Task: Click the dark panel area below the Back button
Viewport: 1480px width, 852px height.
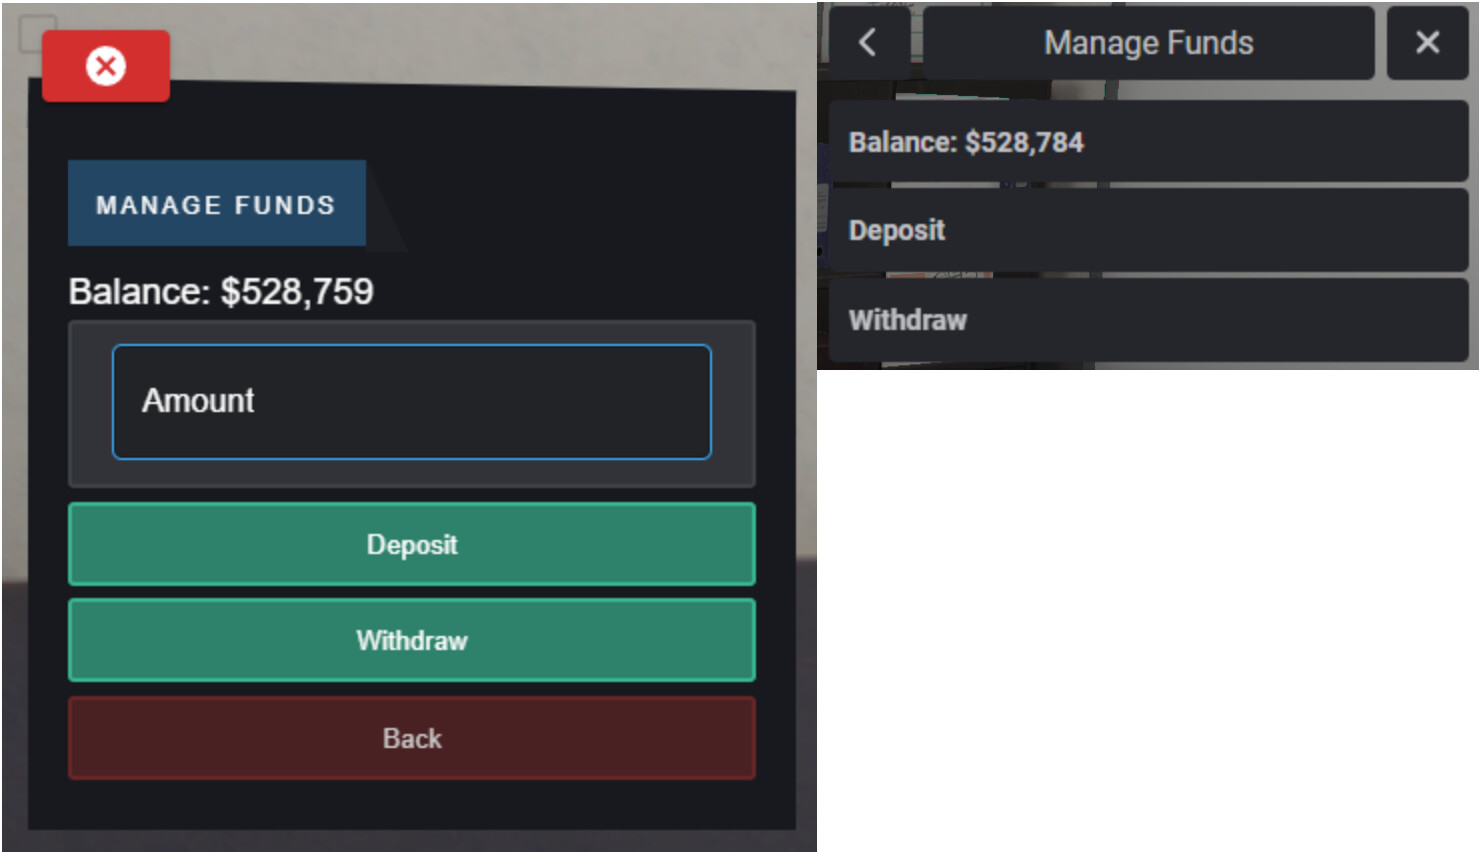Action: click(411, 805)
